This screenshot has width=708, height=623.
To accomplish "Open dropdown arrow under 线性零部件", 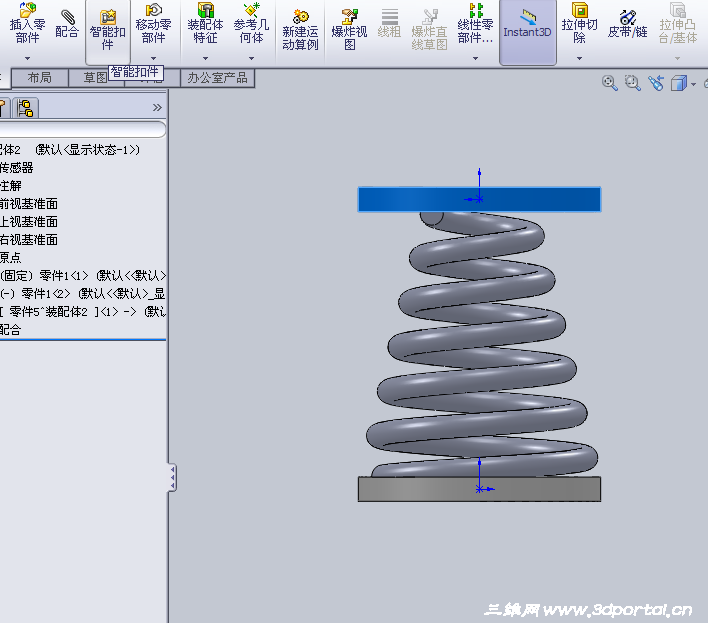I will click(x=475, y=58).
